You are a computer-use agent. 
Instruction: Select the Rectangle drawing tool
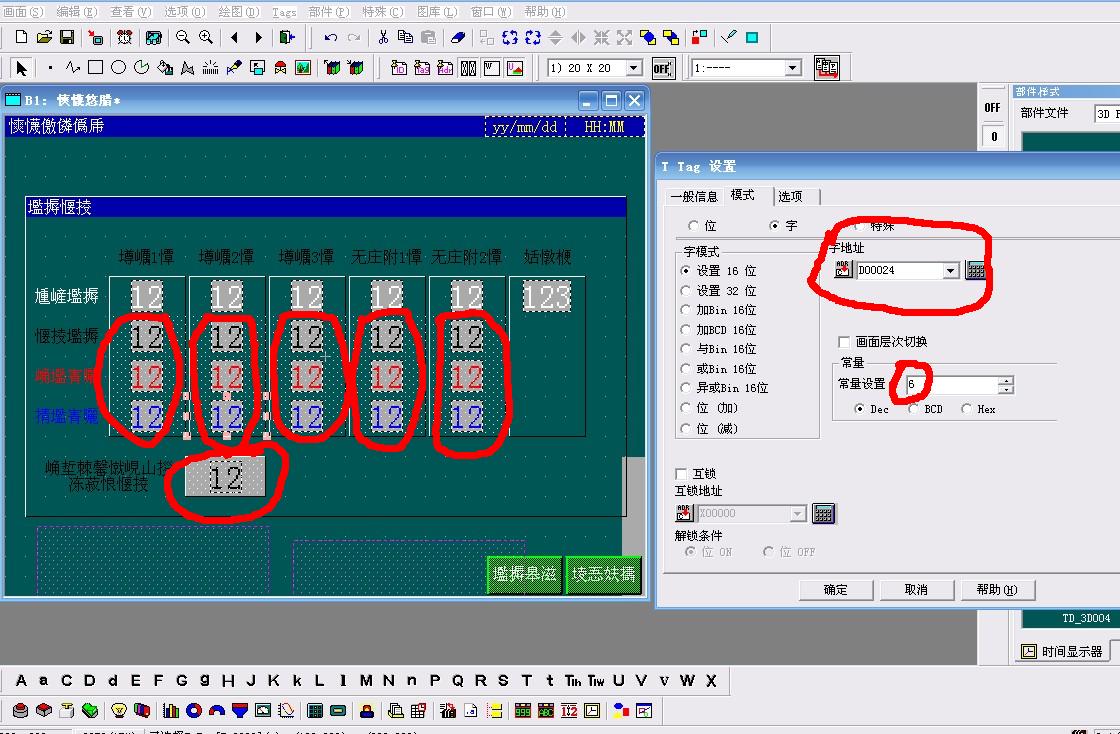pyautogui.click(x=95, y=68)
